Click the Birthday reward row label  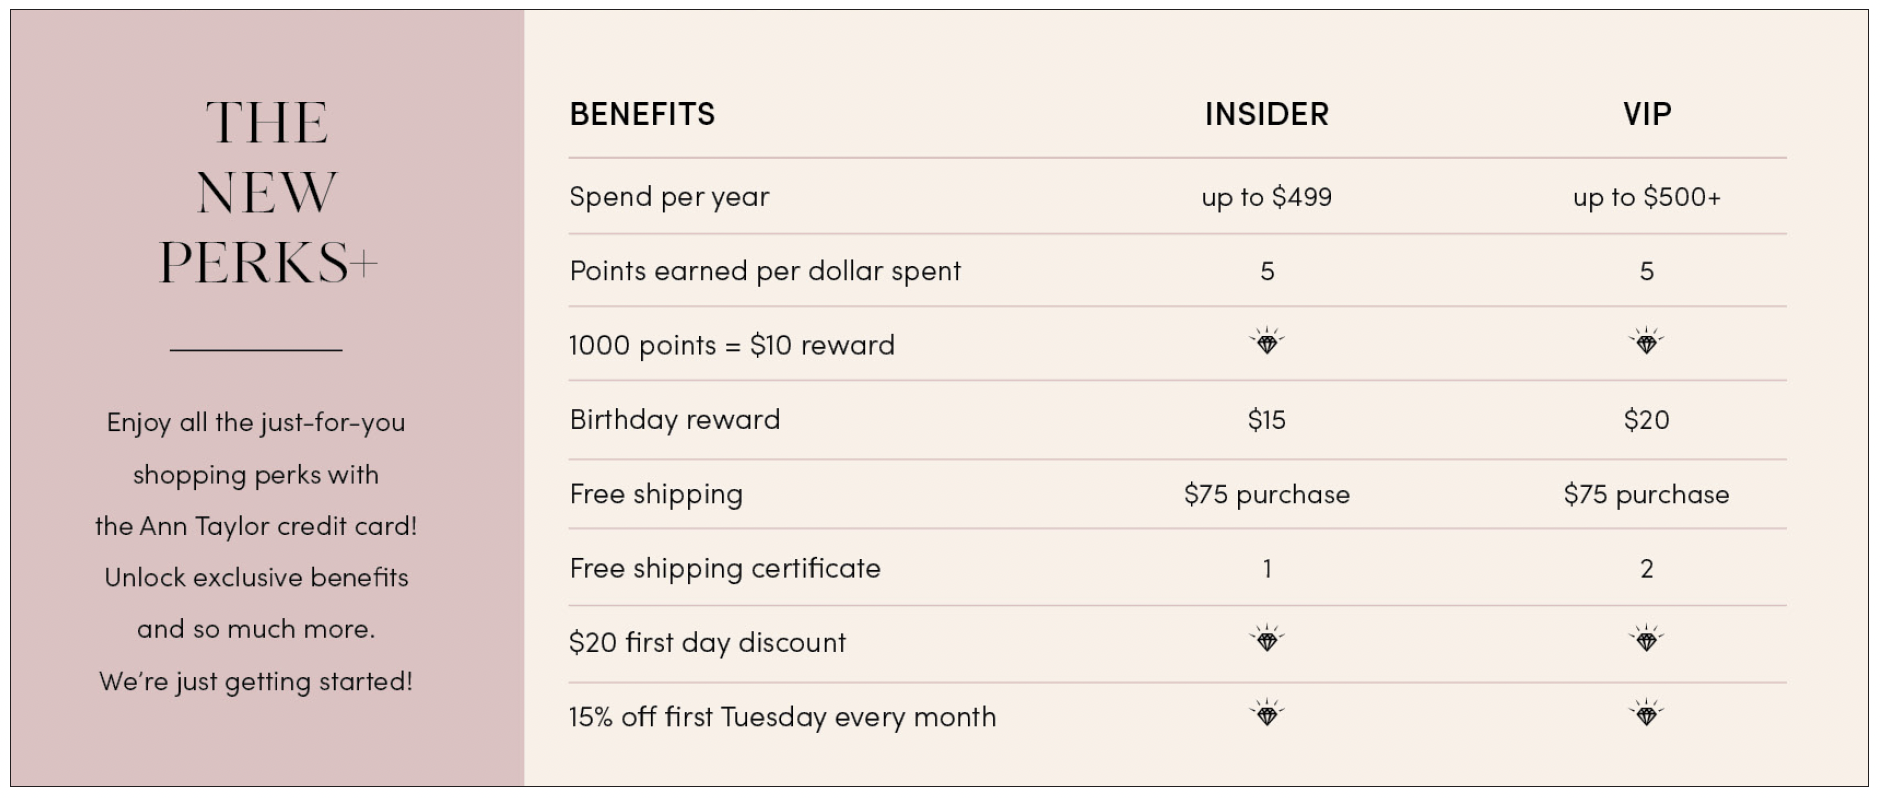pos(674,419)
